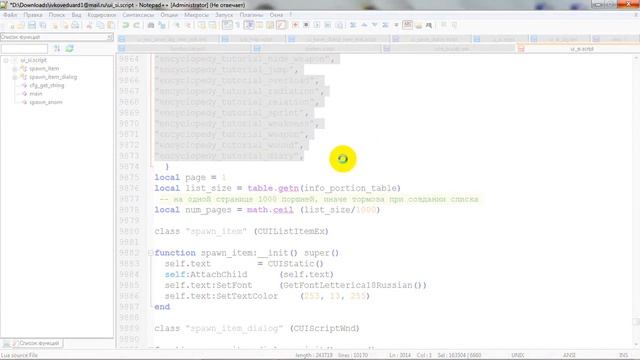640x360 pixels.
Task: Open the Запуск menu
Action: point(224,15)
